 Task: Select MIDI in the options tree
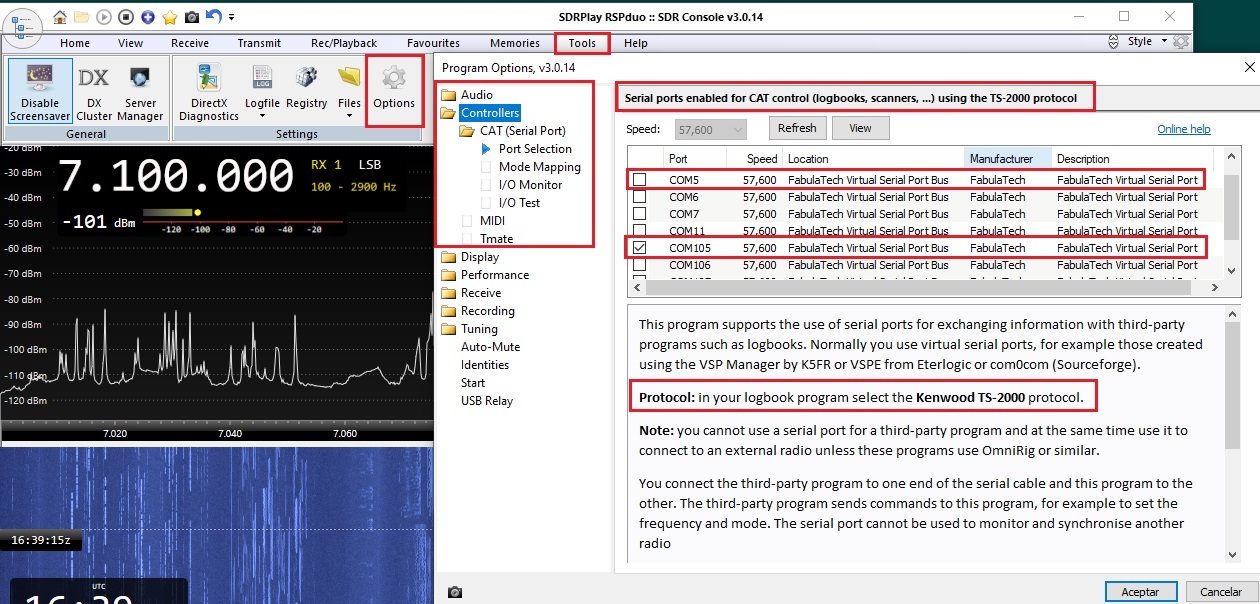(492, 221)
